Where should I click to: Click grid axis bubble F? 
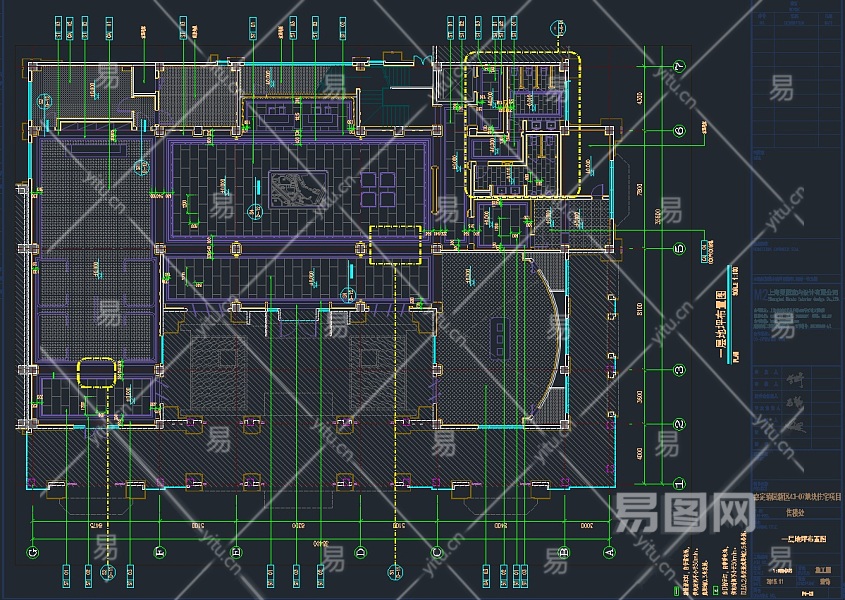[160, 553]
